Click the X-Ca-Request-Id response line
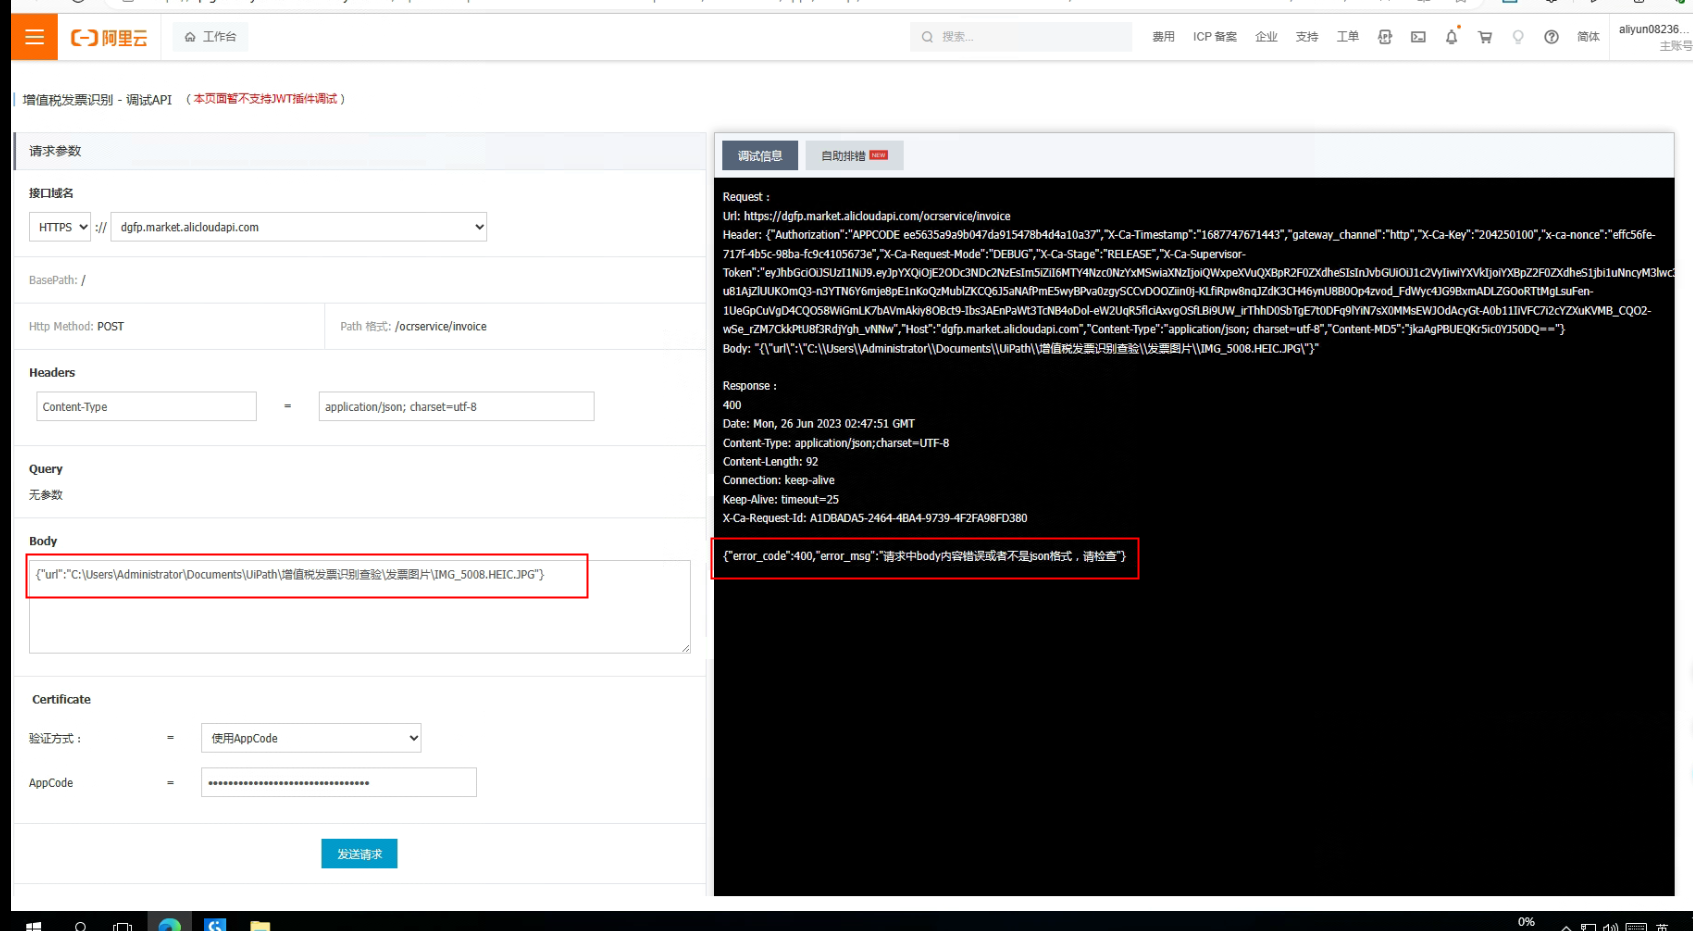 (x=875, y=518)
